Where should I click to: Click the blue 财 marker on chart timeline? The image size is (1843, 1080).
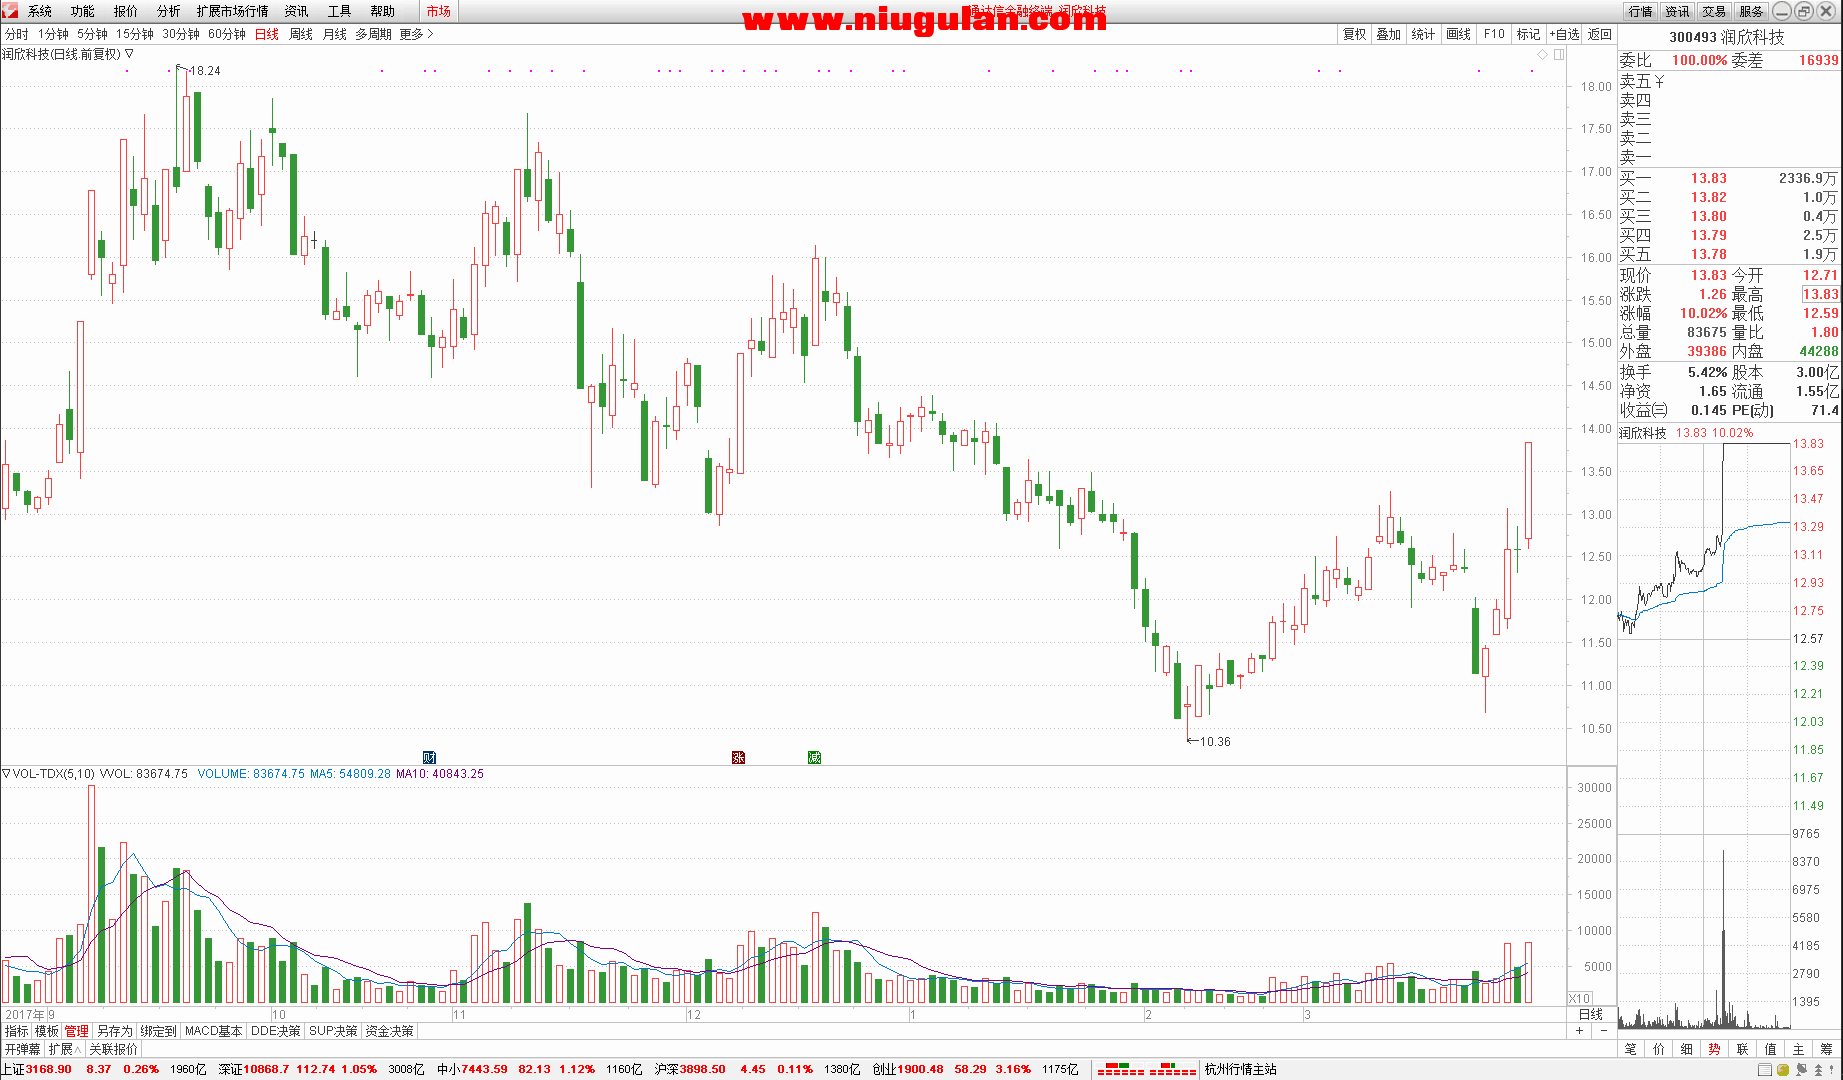430,757
